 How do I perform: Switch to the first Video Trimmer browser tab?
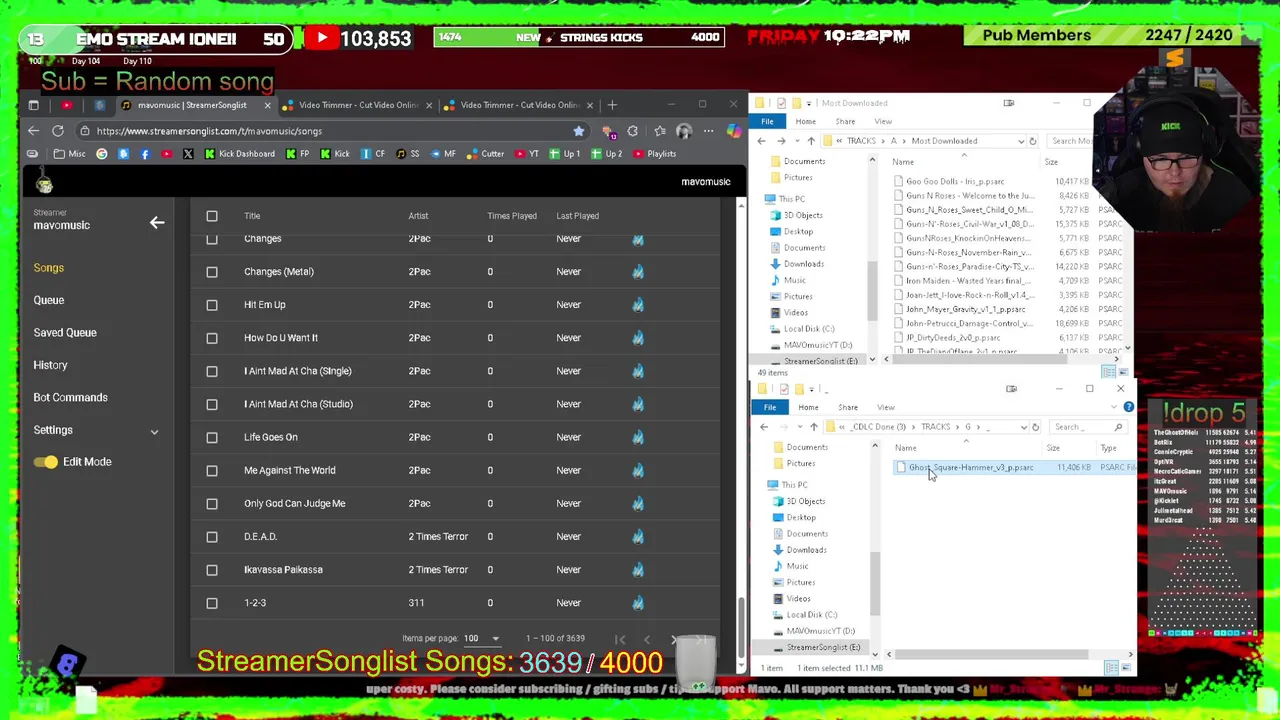click(x=358, y=105)
